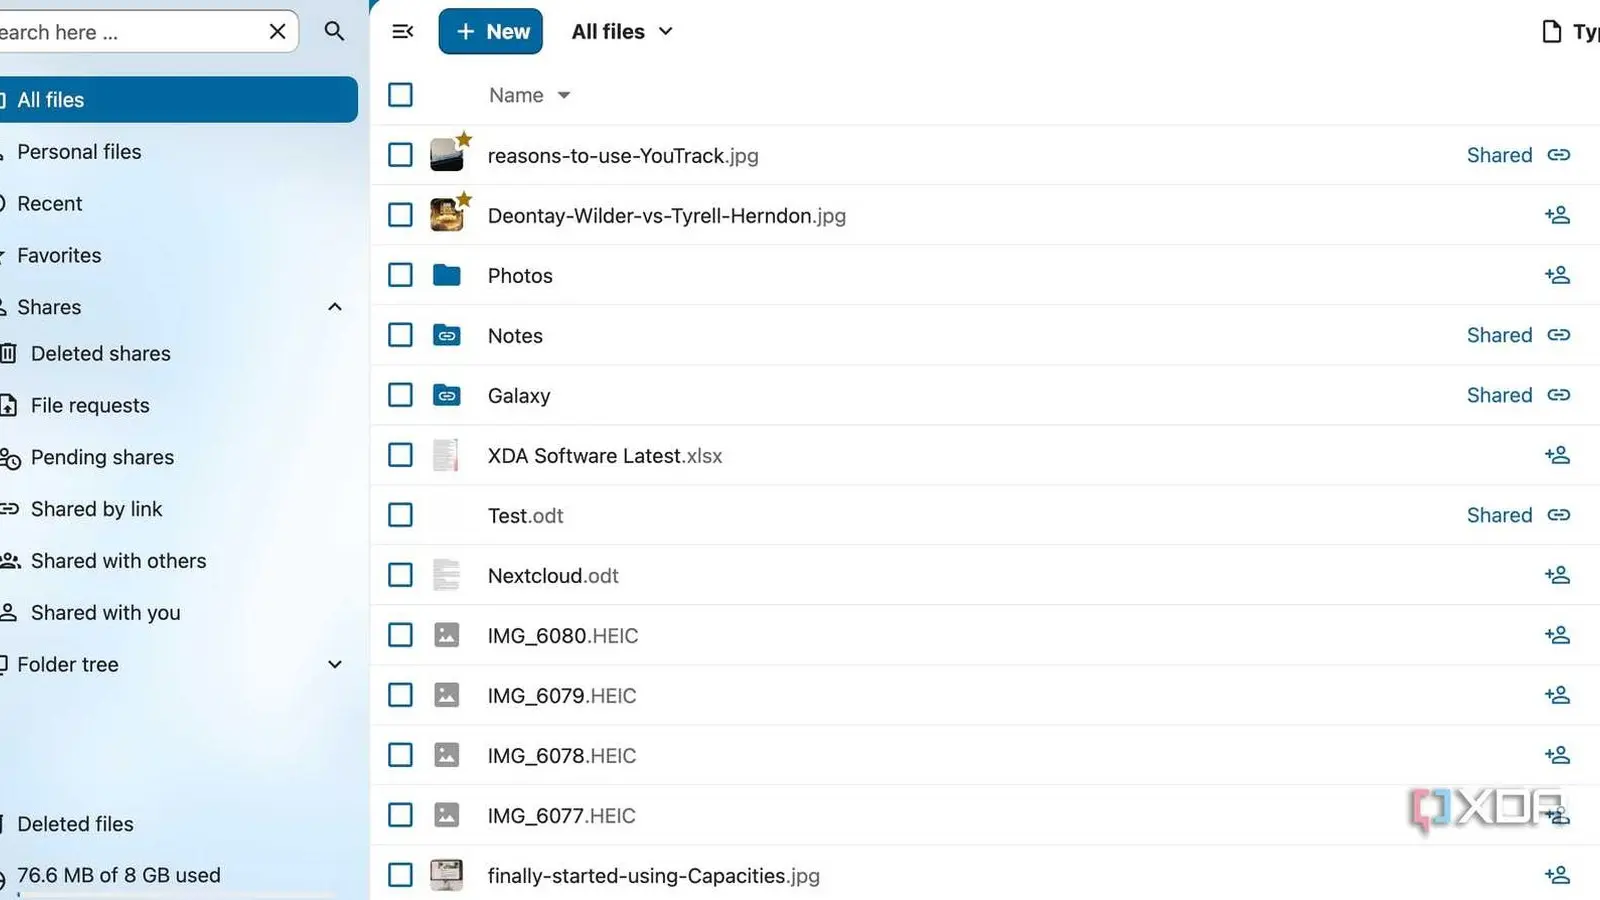Image resolution: width=1600 pixels, height=900 pixels.
Task: Clear the search field with the X icon
Action: click(277, 32)
